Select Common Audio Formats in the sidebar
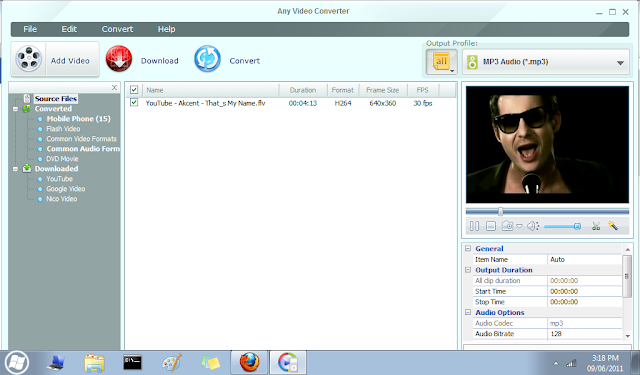 pos(83,149)
